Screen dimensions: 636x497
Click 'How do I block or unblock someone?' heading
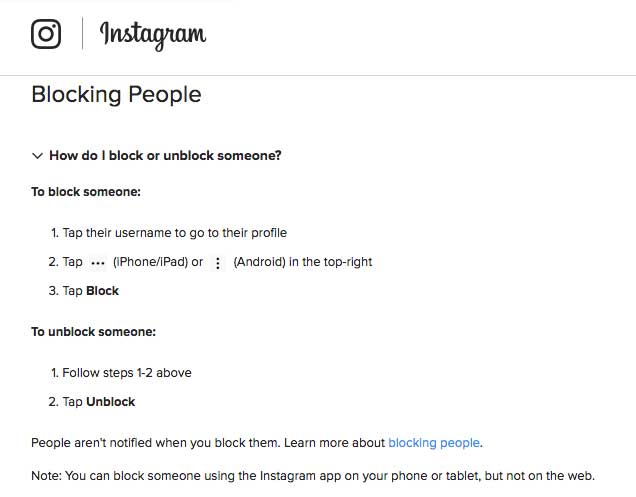coord(165,155)
